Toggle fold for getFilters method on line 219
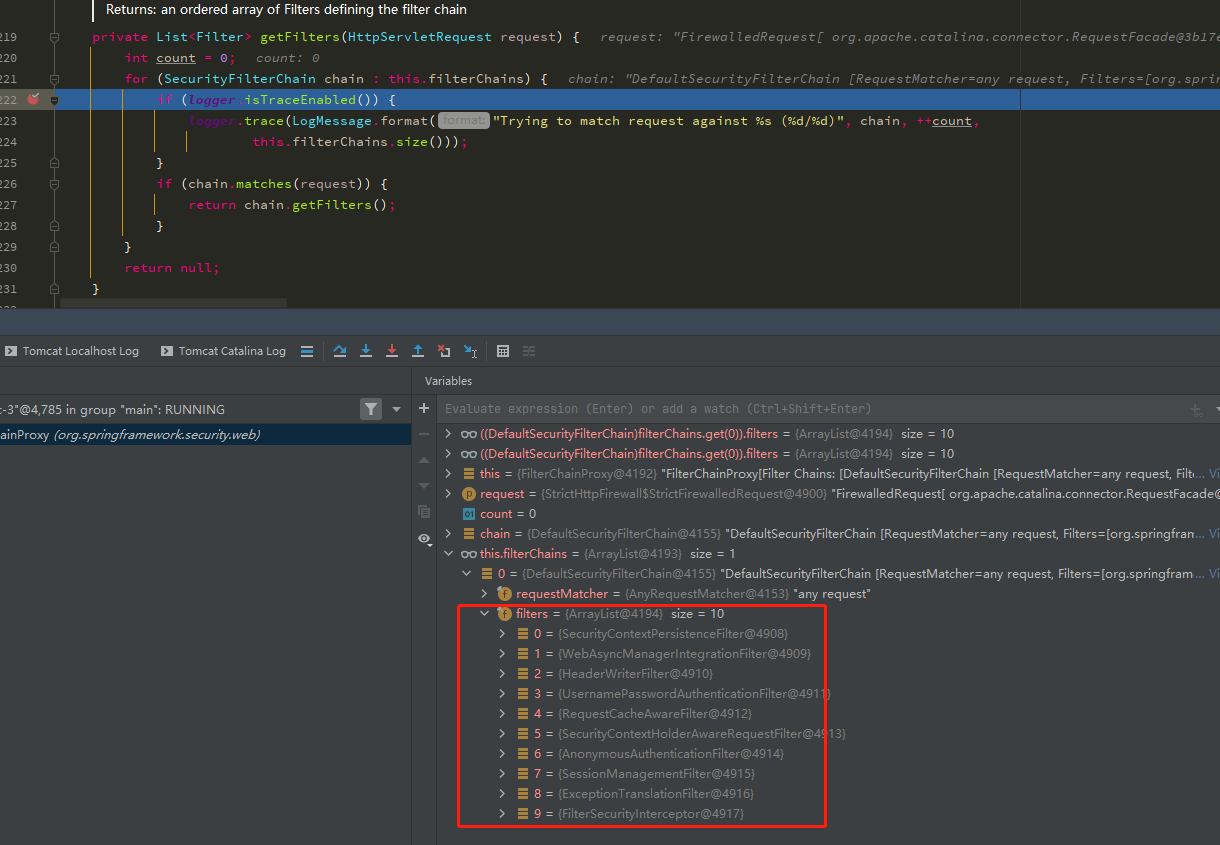 54,37
